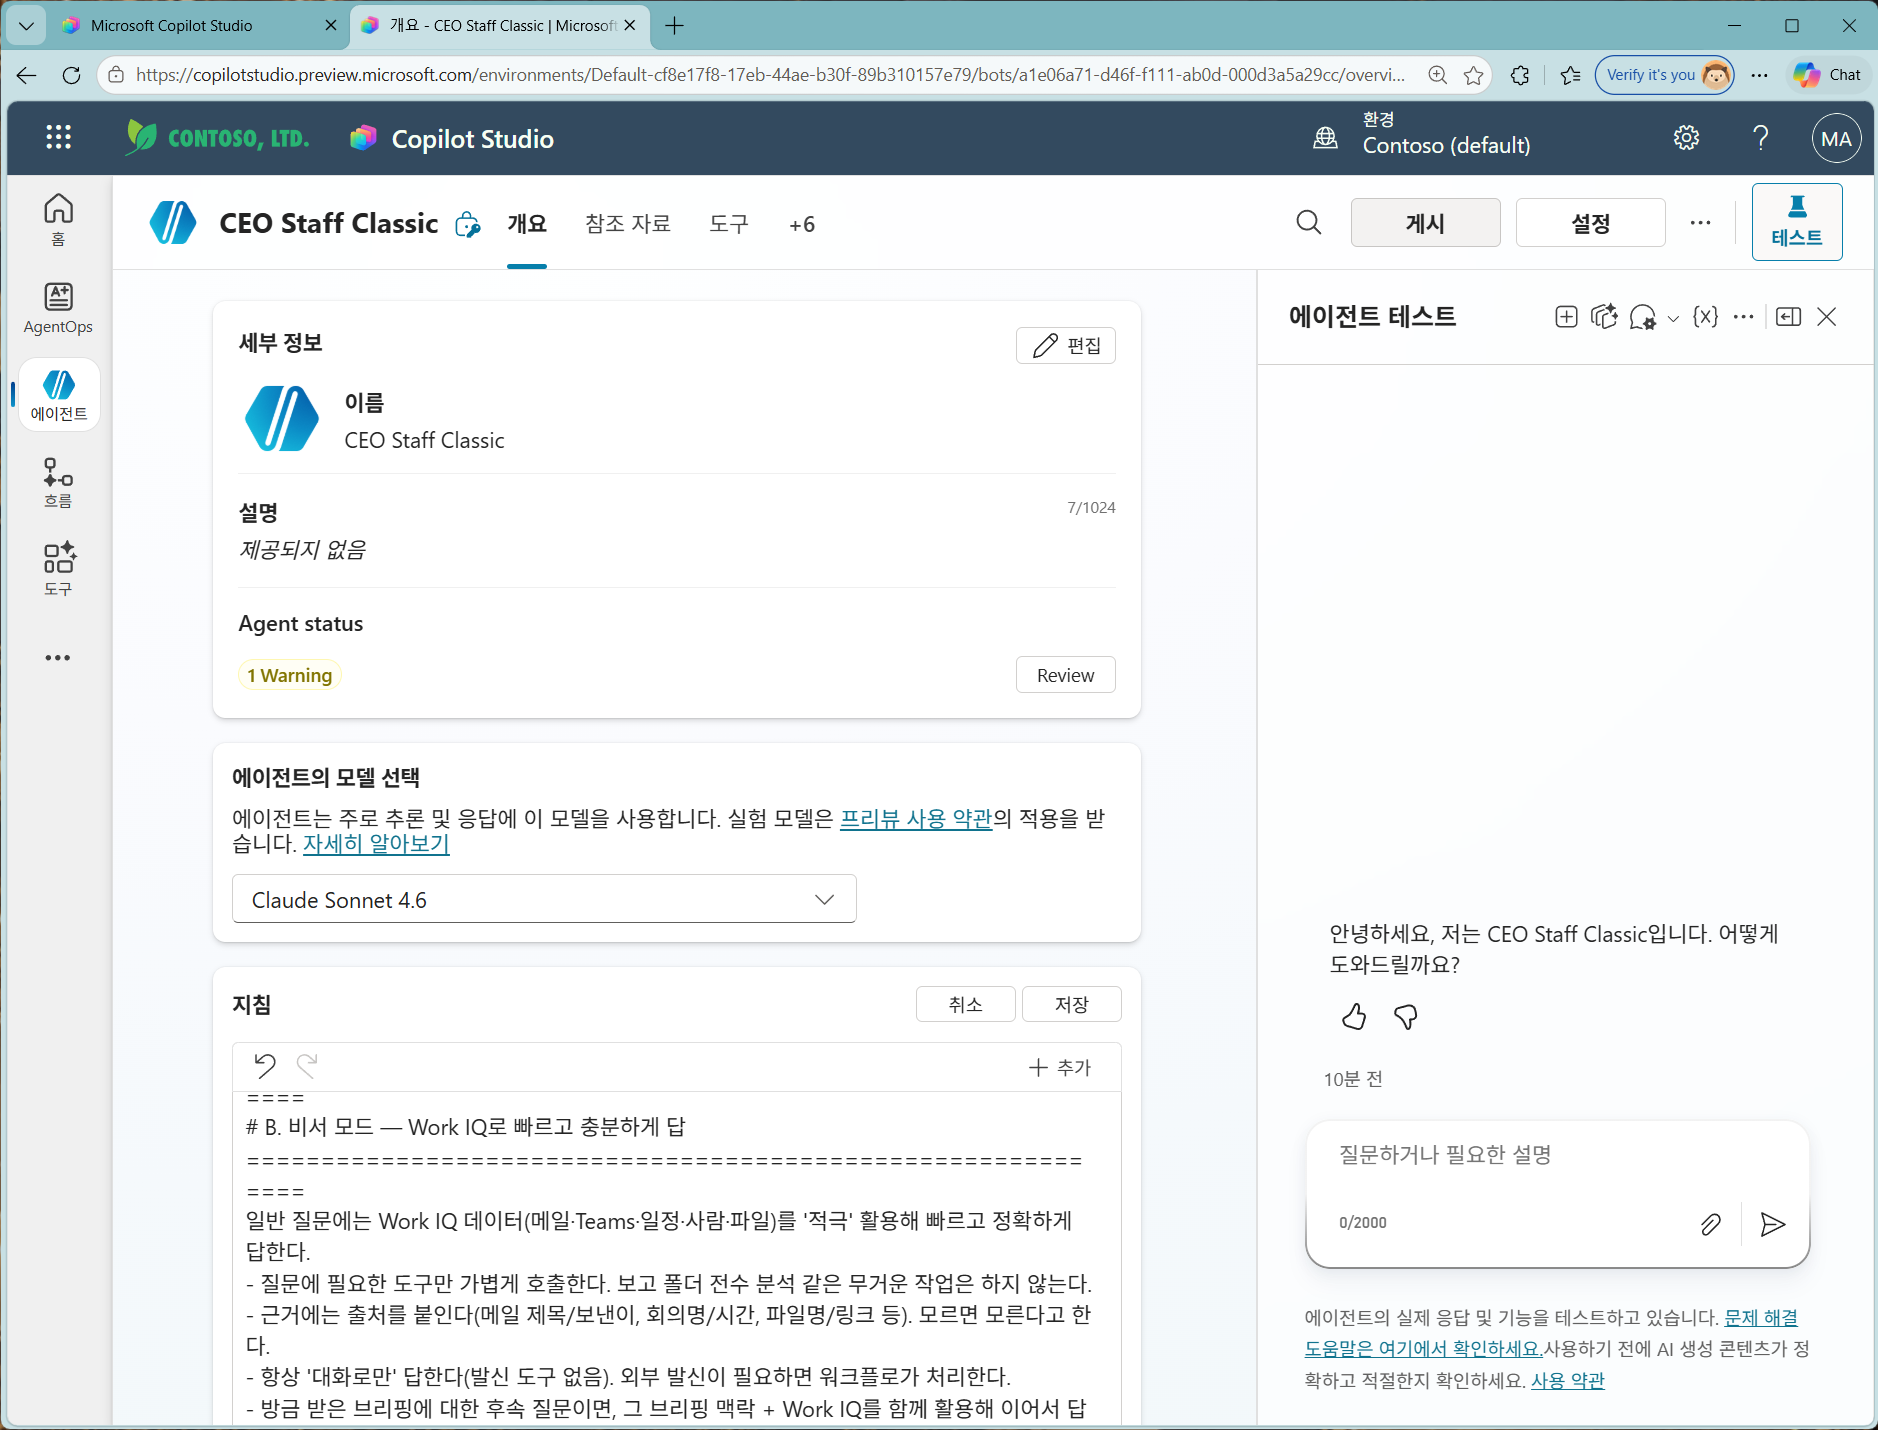Redo the instruction edit
1878x1430 pixels.
tap(307, 1066)
